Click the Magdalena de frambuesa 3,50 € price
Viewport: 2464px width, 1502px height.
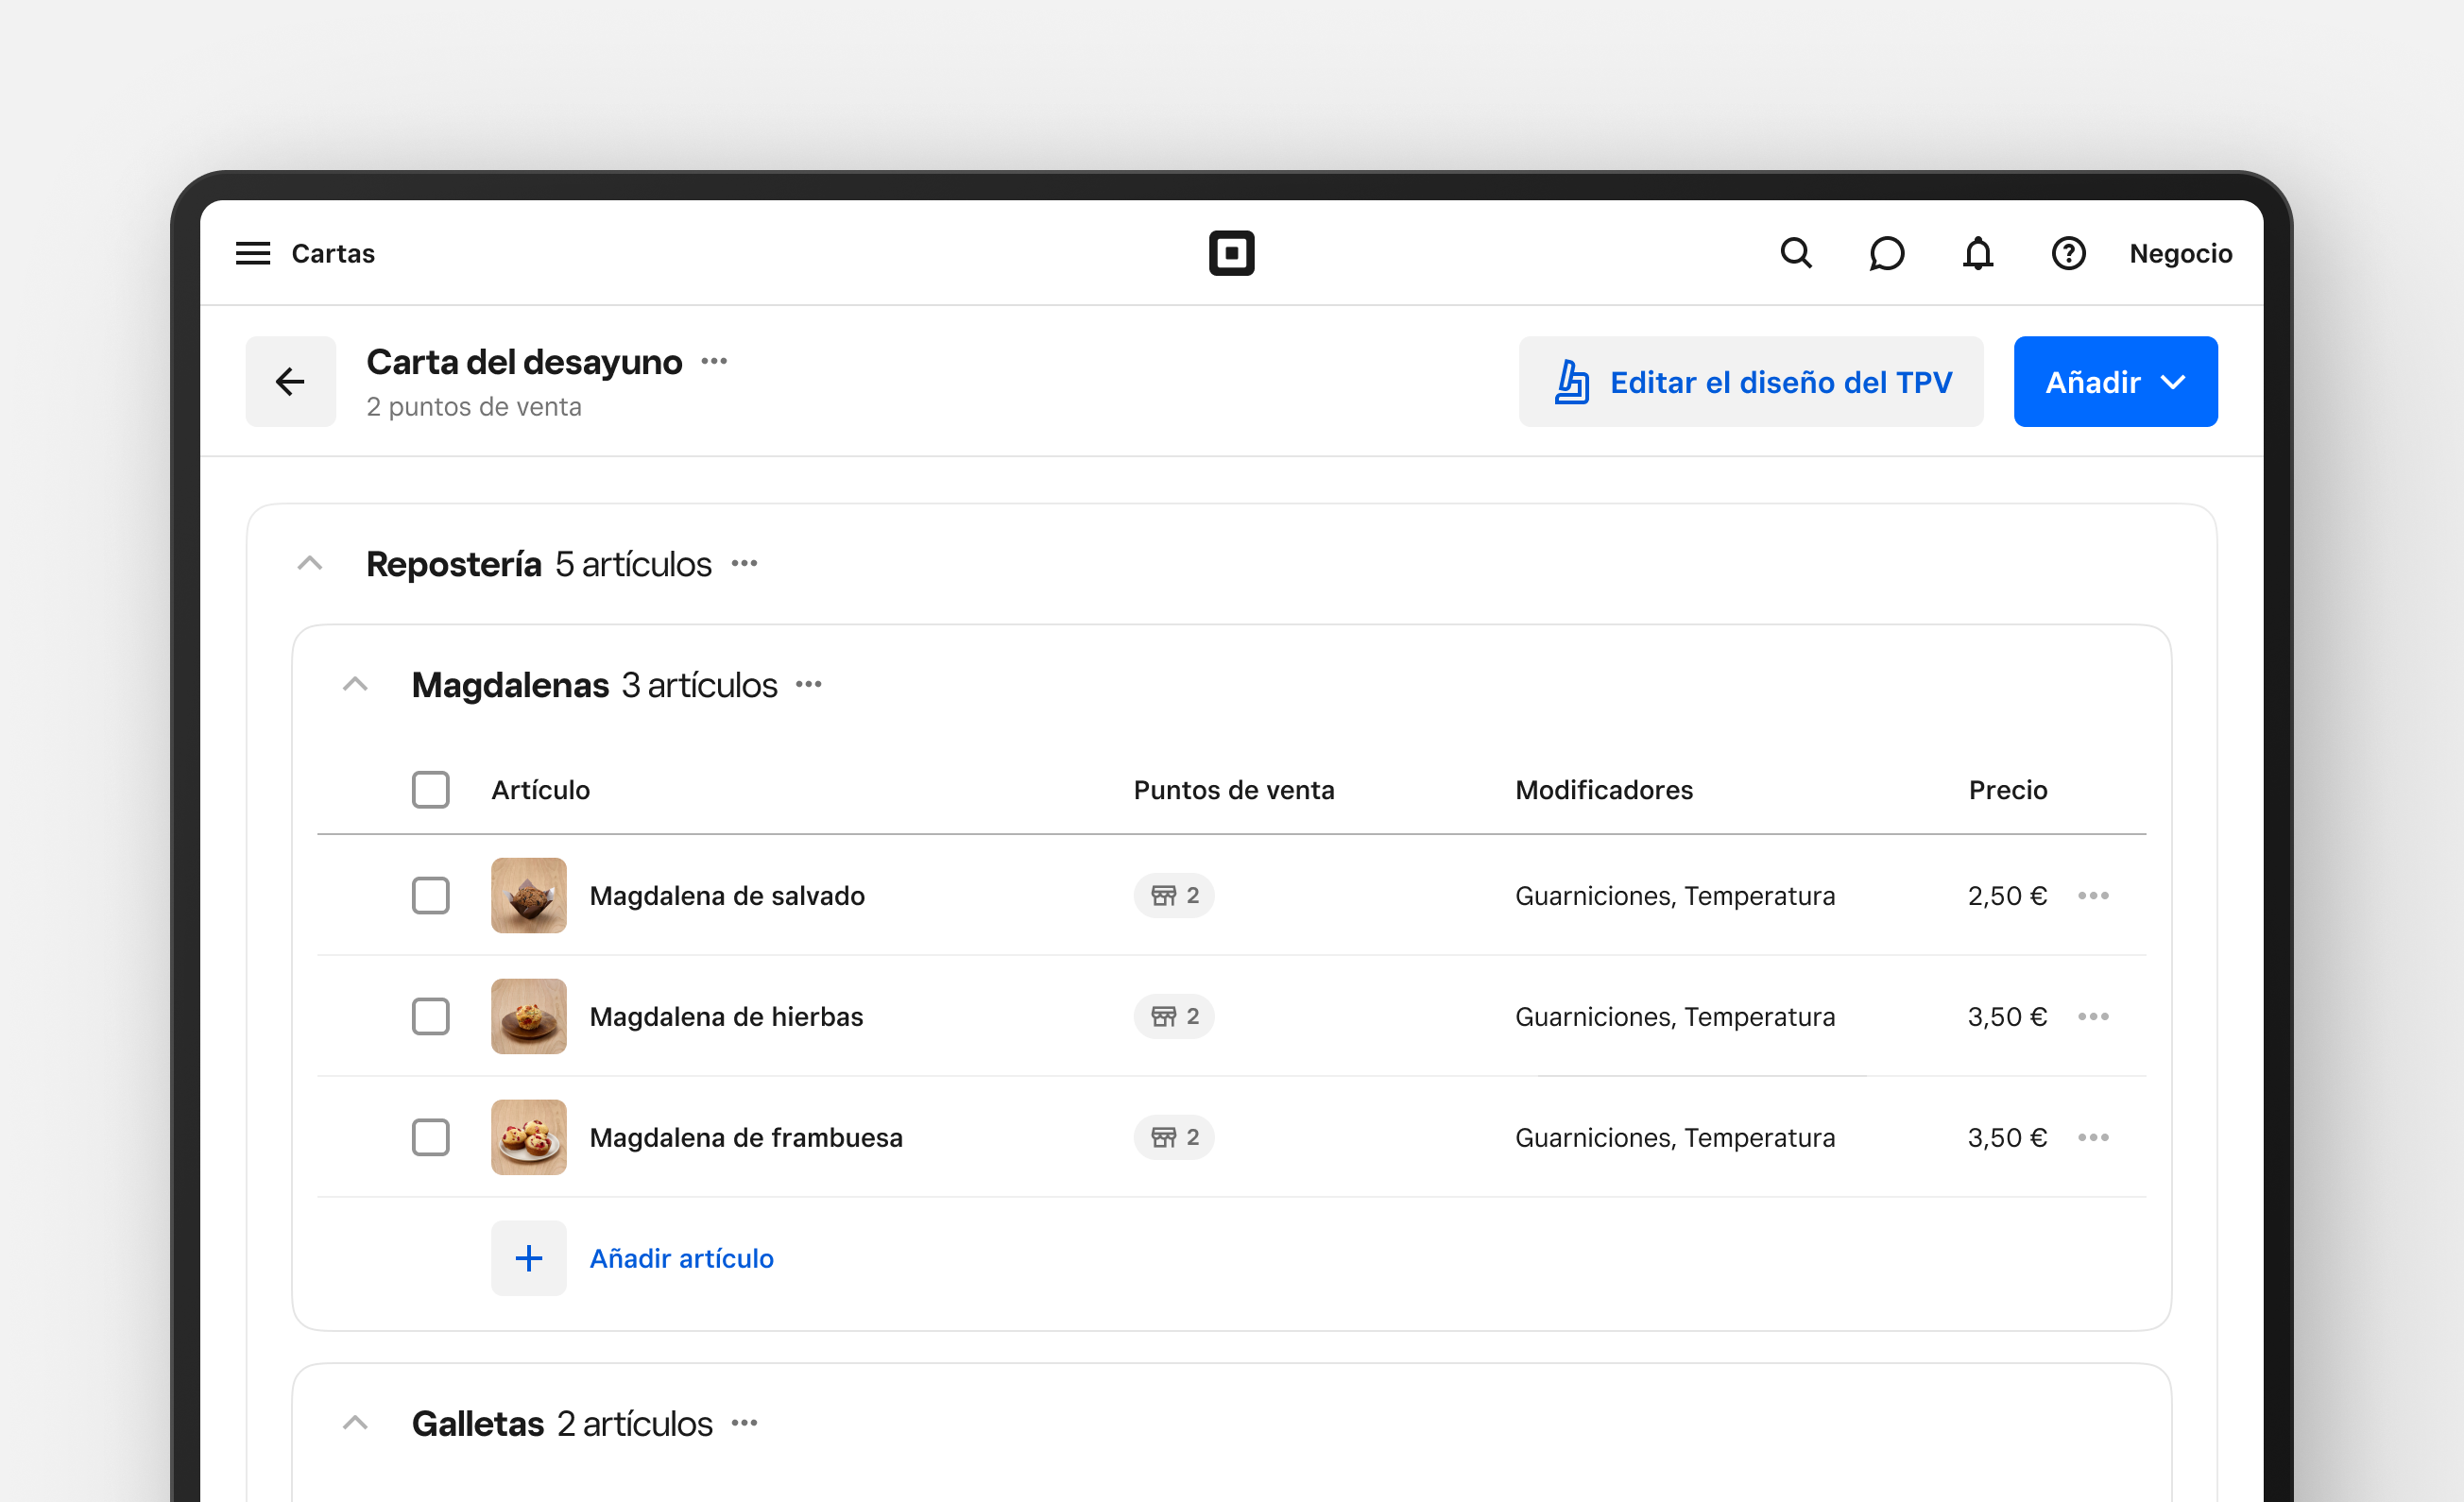pyautogui.click(x=2007, y=1138)
